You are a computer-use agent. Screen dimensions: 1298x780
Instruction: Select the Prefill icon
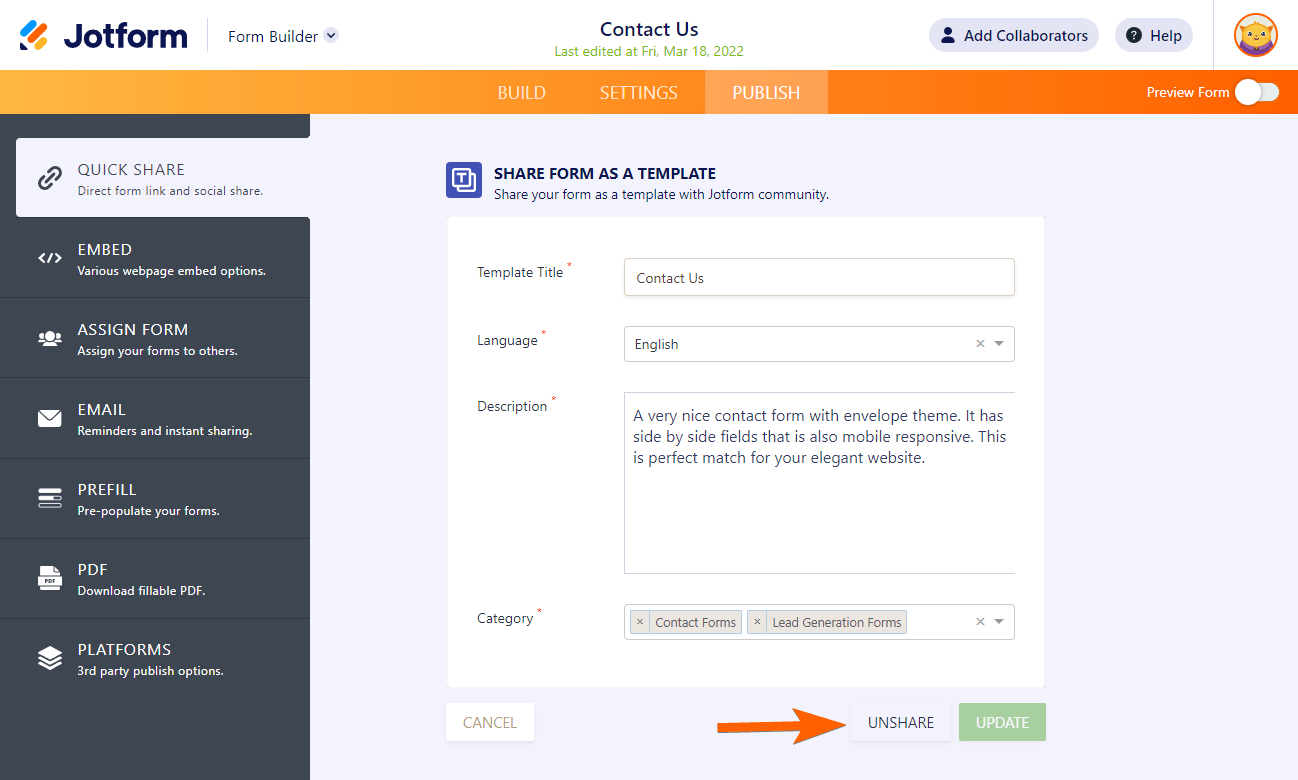click(49, 498)
